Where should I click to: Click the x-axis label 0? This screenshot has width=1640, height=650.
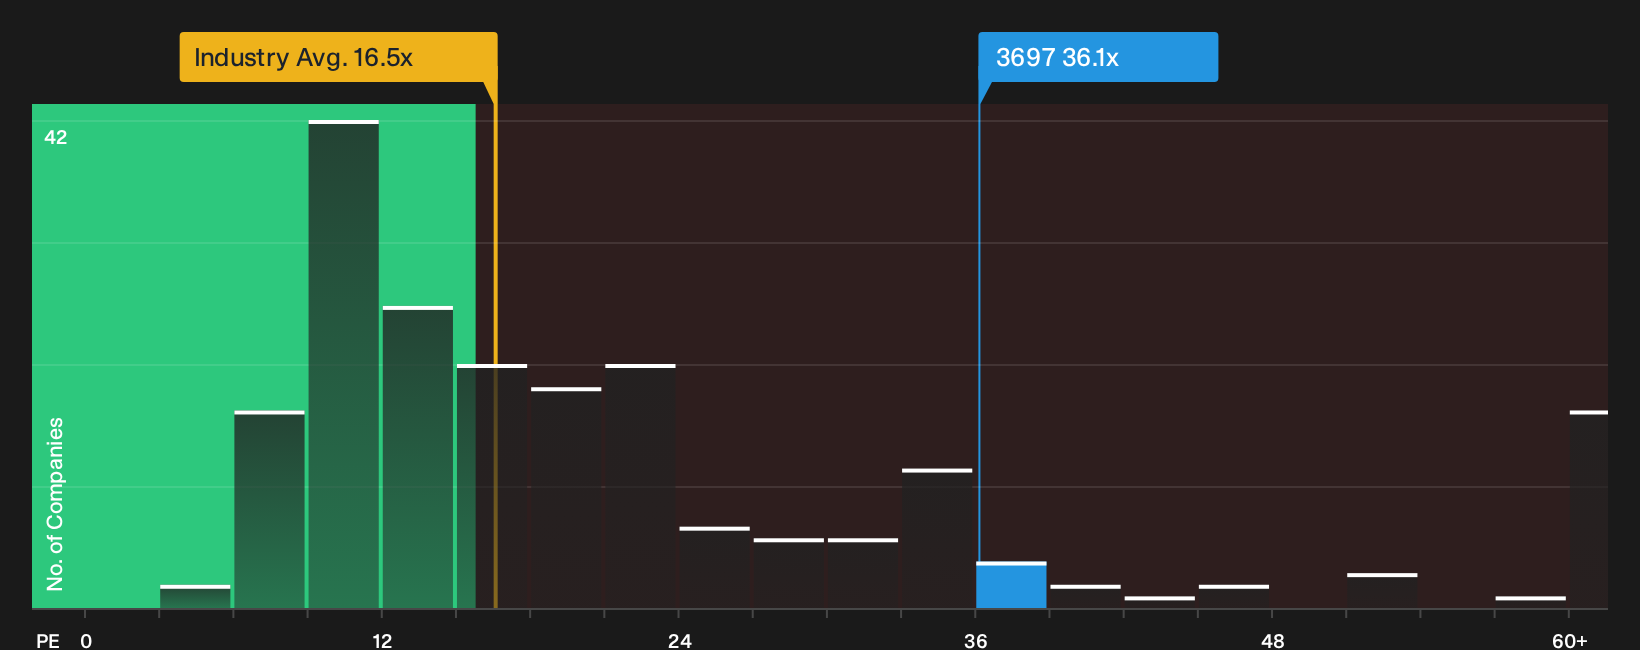pyautogui.click(x=86, y=641)
